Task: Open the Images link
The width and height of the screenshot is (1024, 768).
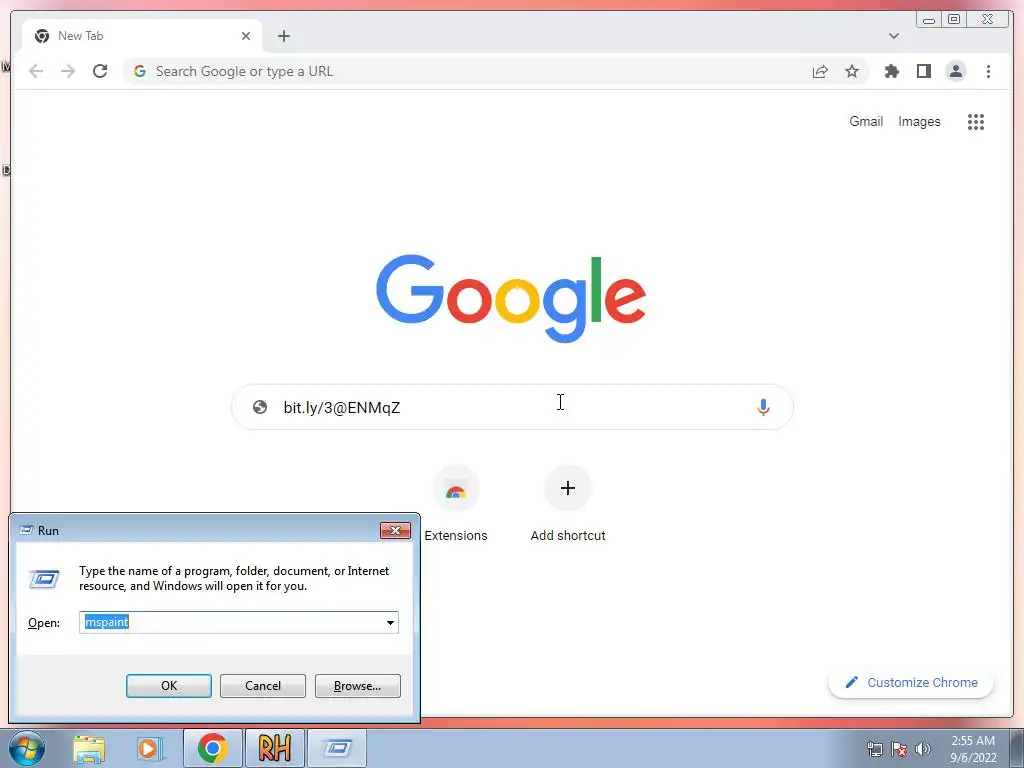Action: (x=919, y=121)
